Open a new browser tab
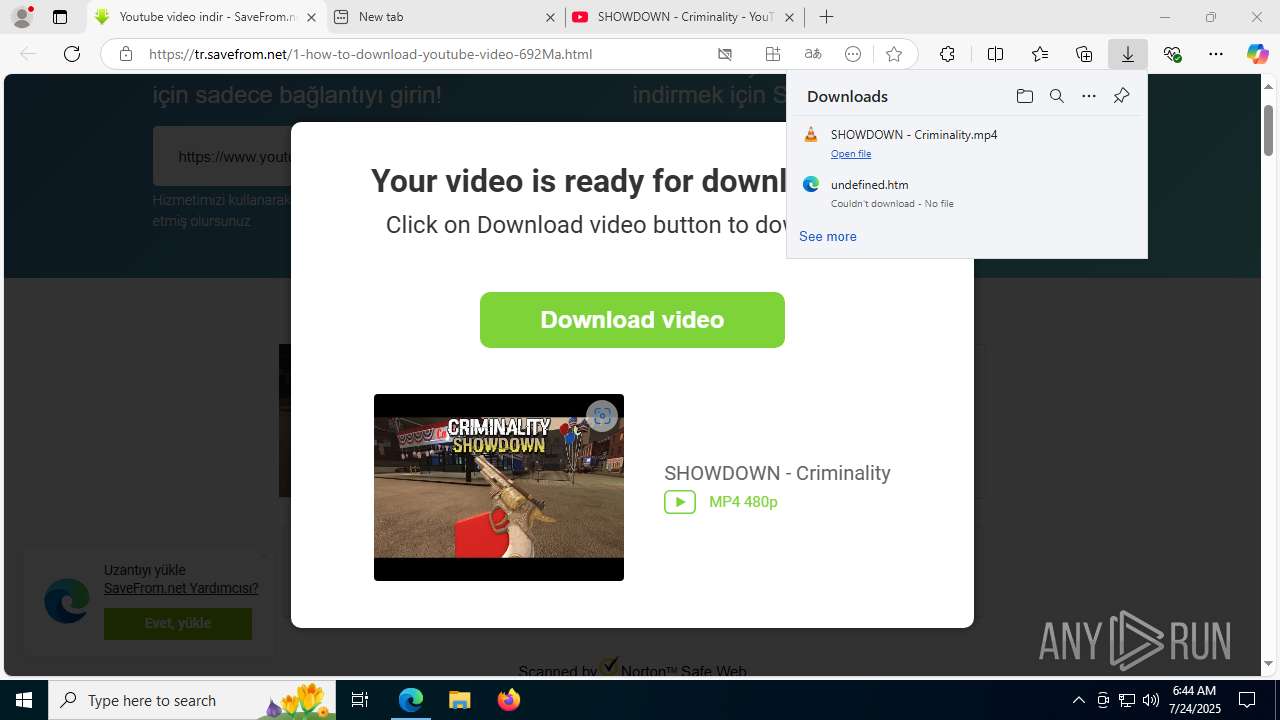 [826, 17]
